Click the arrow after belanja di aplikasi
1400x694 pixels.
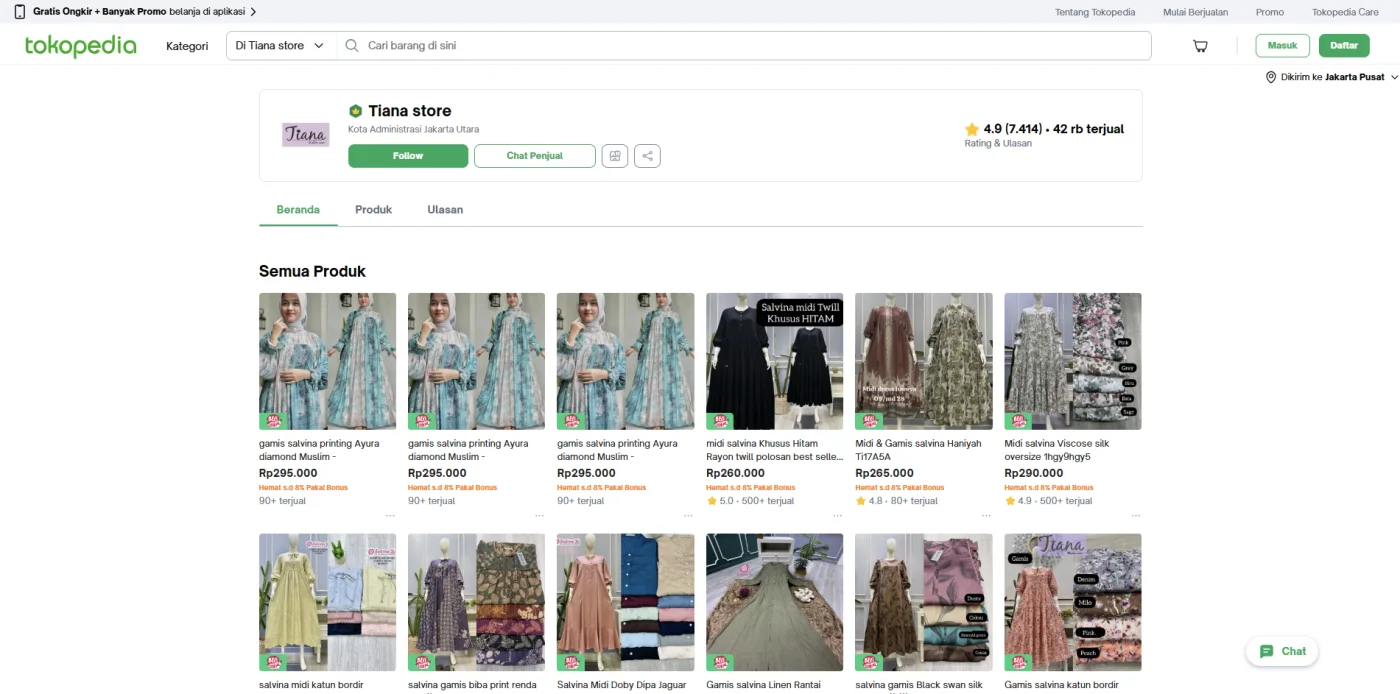[253, 12]
